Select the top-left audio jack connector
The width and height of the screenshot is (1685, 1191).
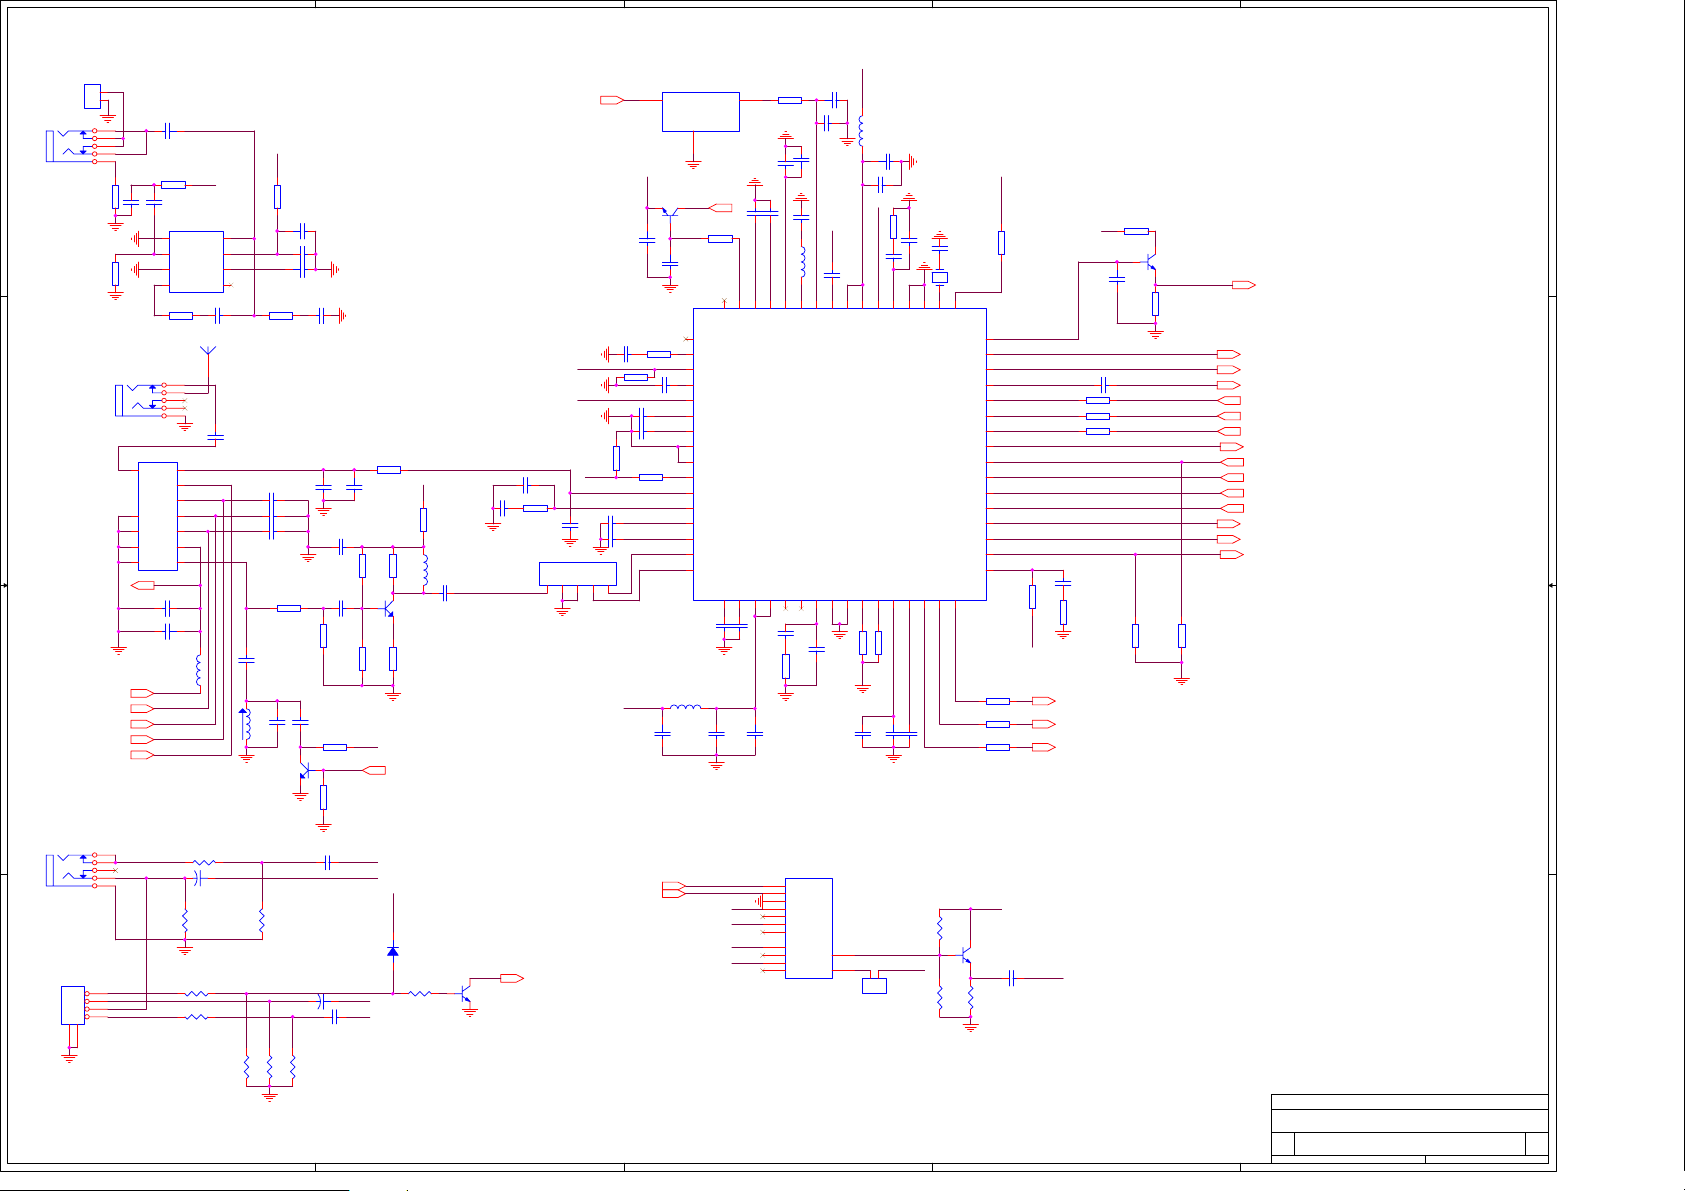72,146
